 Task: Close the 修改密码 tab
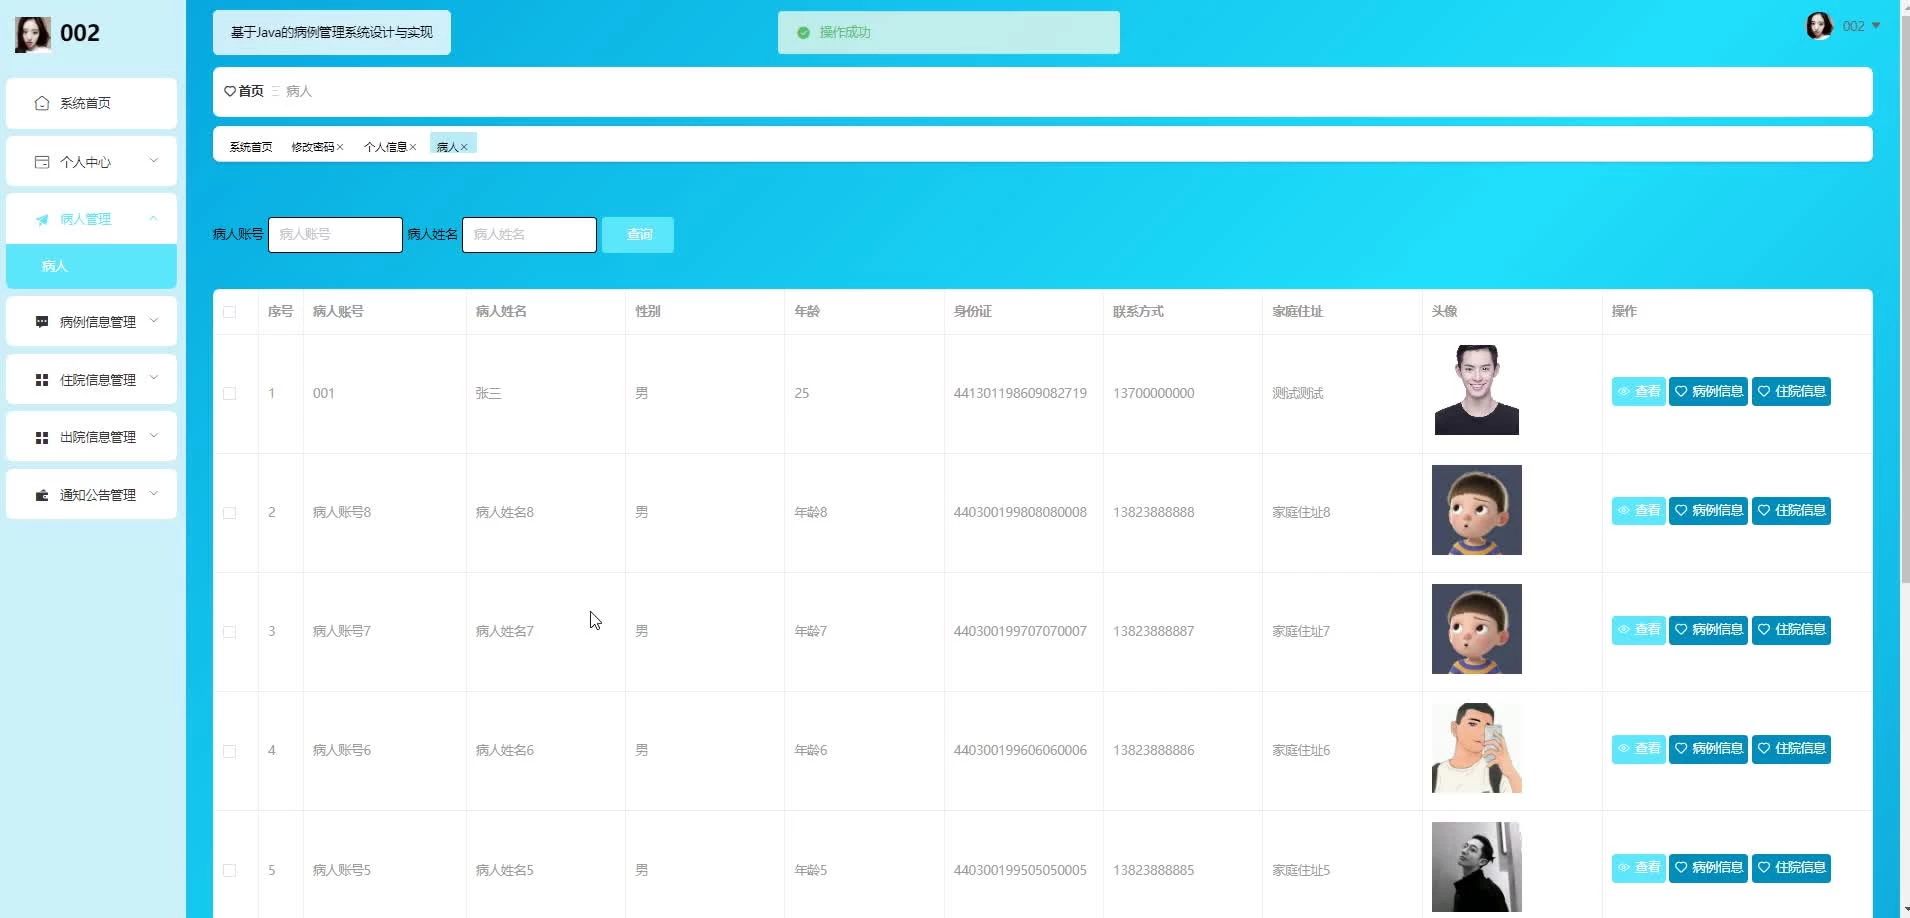pos(340,147)
